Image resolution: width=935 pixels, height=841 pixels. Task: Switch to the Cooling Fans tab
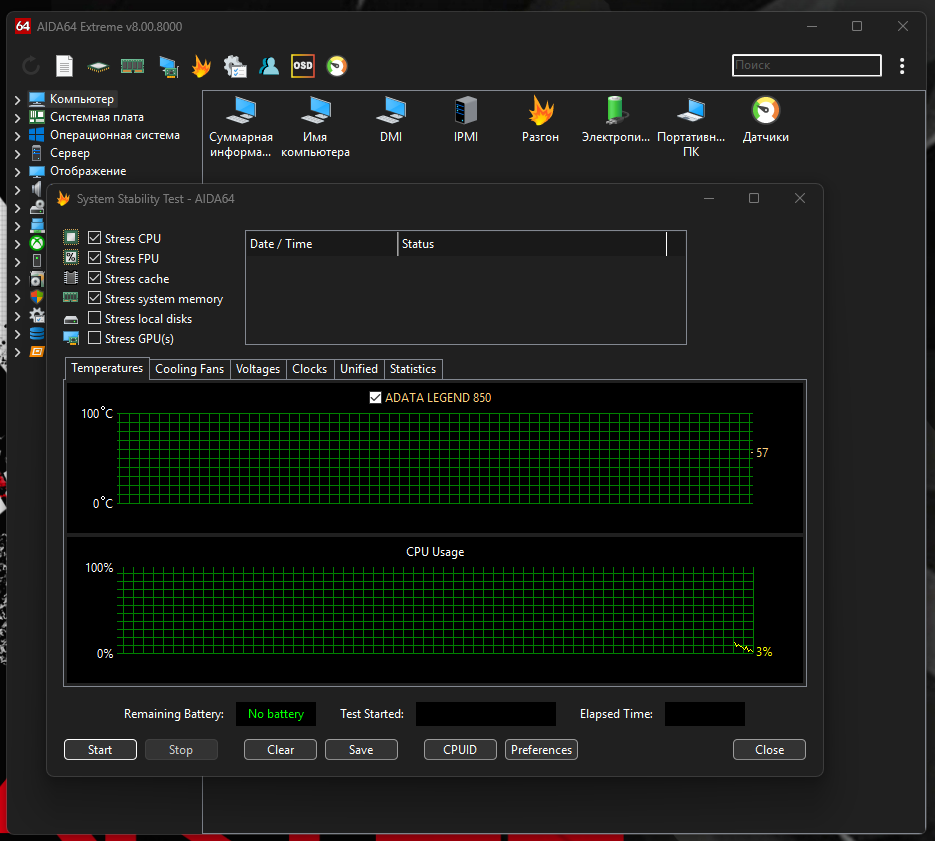click(x=189, y=369)
